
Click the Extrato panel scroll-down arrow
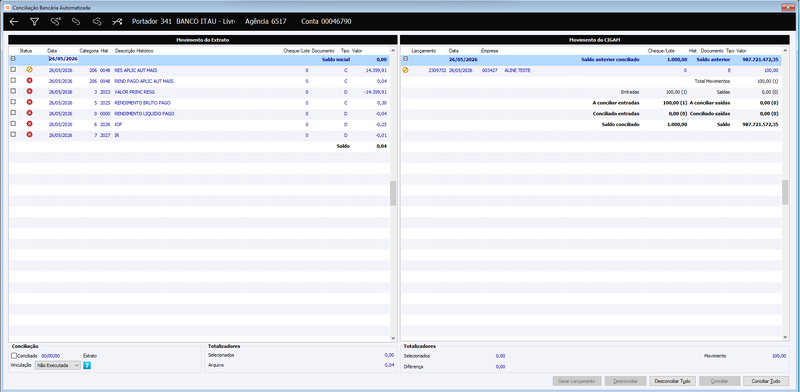[x=393, y=338]
